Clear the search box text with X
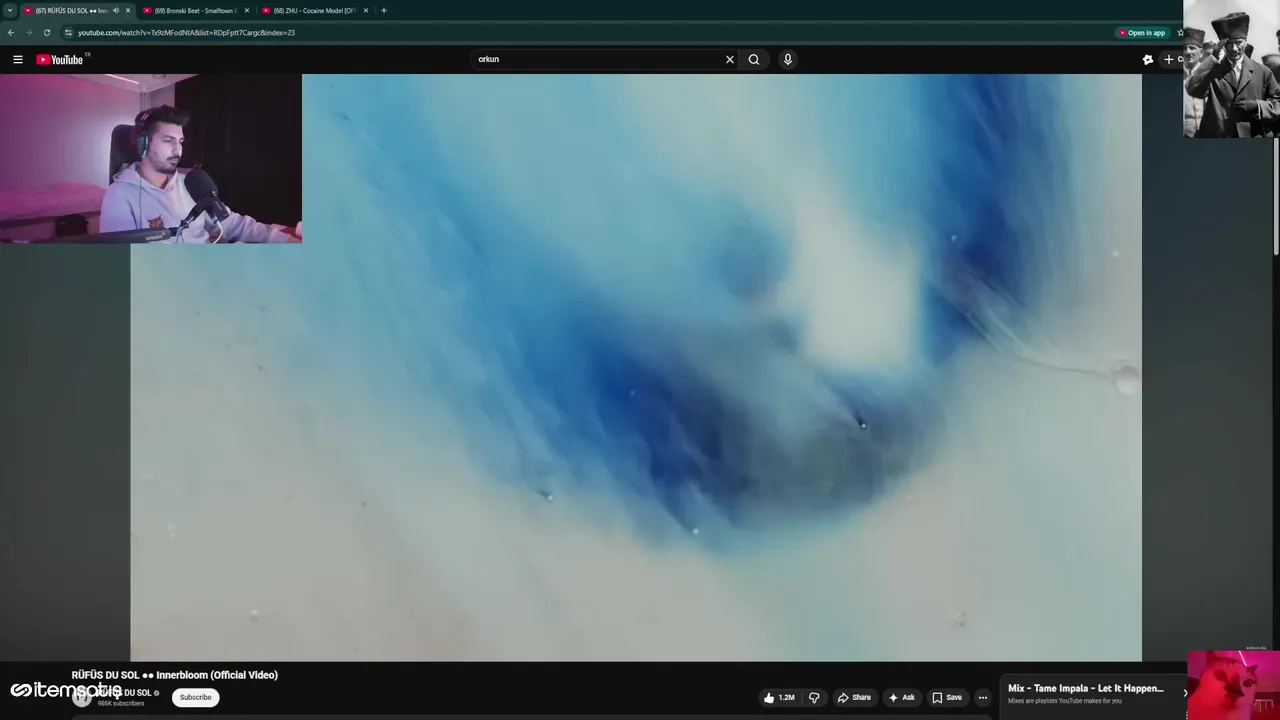This screenshot has width=1280, height=720. (x=730, y=59)
